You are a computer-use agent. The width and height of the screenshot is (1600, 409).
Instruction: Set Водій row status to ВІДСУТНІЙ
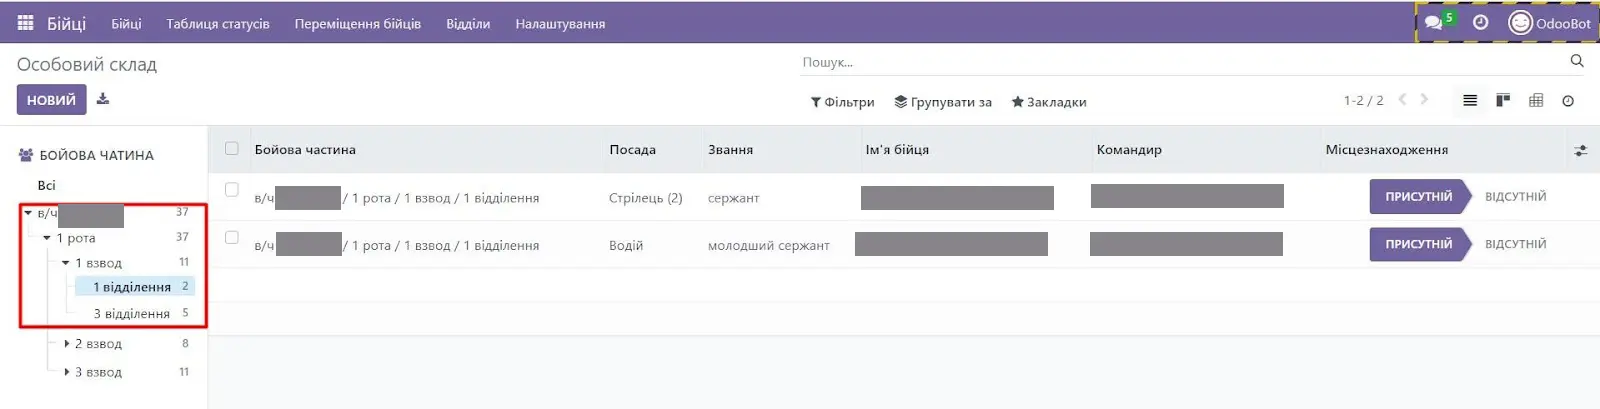[1515, 244]
